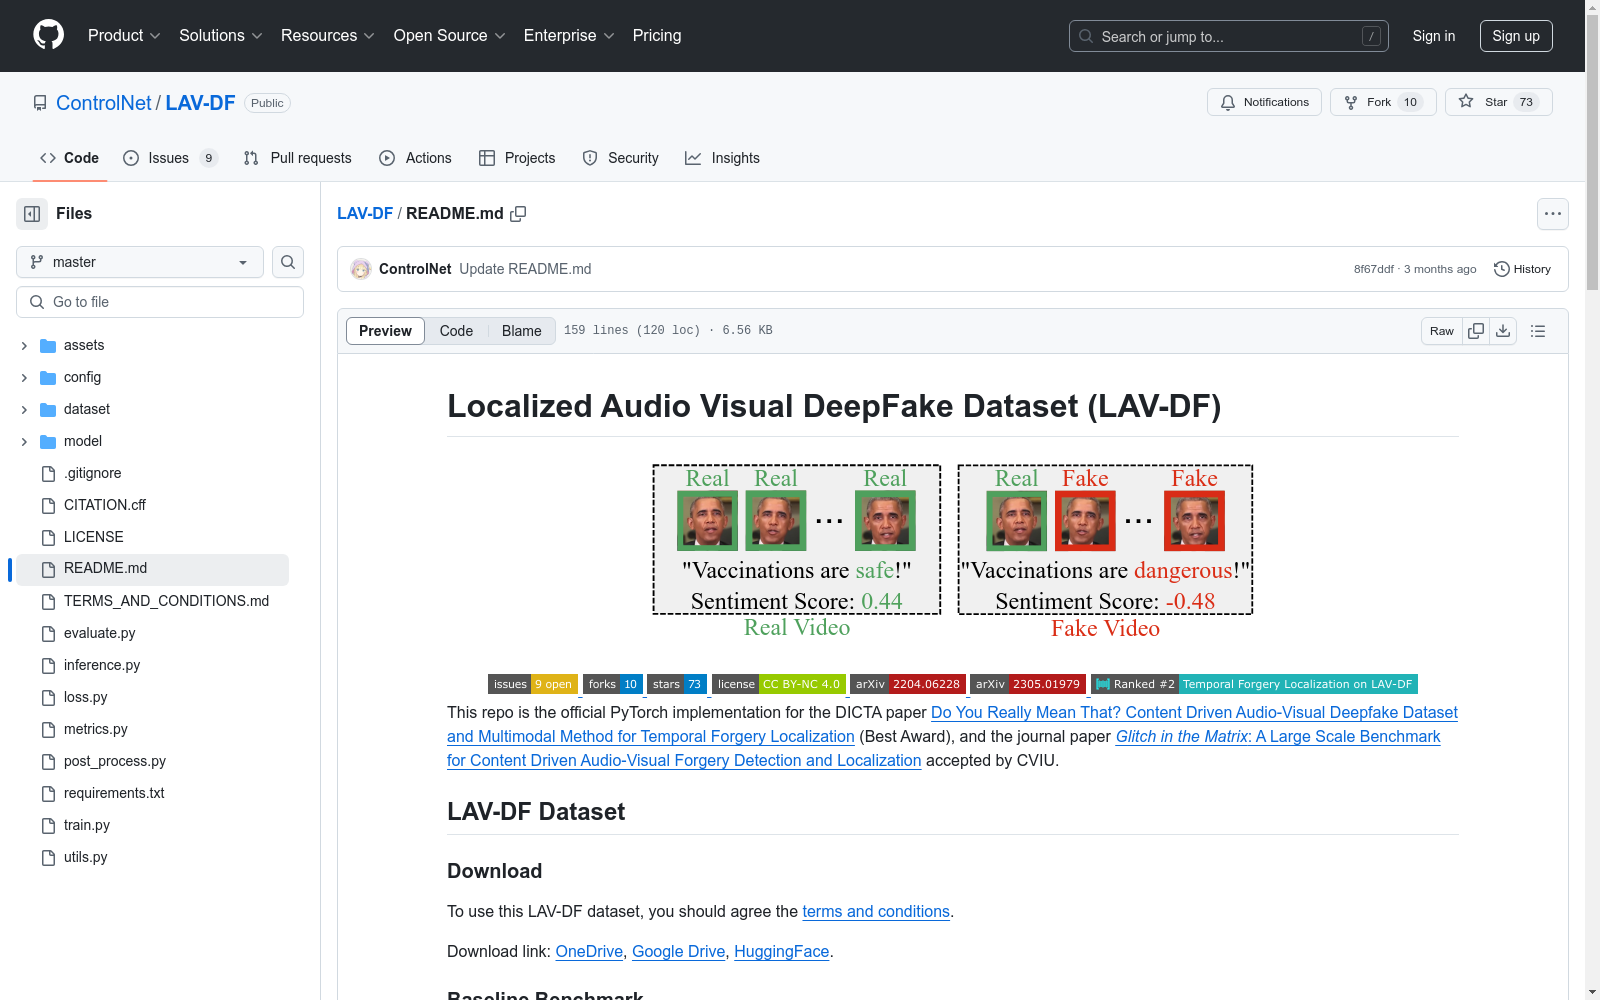Open the README outline view
This screenshot has height=1000, width=1600.
[1538, 330]
